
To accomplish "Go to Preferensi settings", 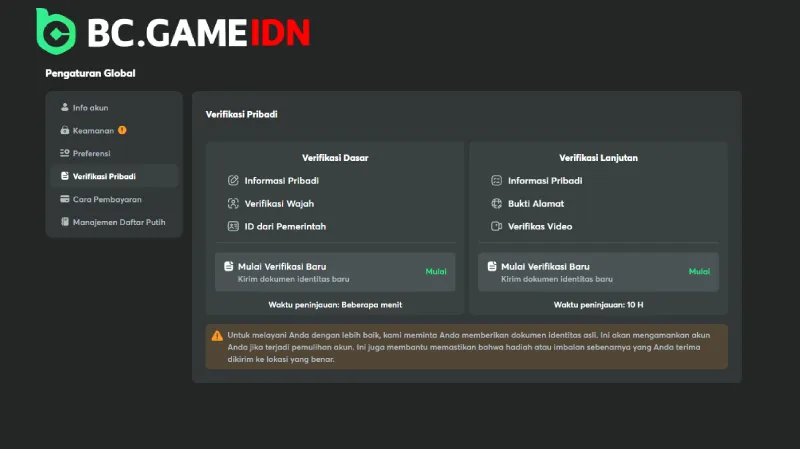I will tap(114, 154).
